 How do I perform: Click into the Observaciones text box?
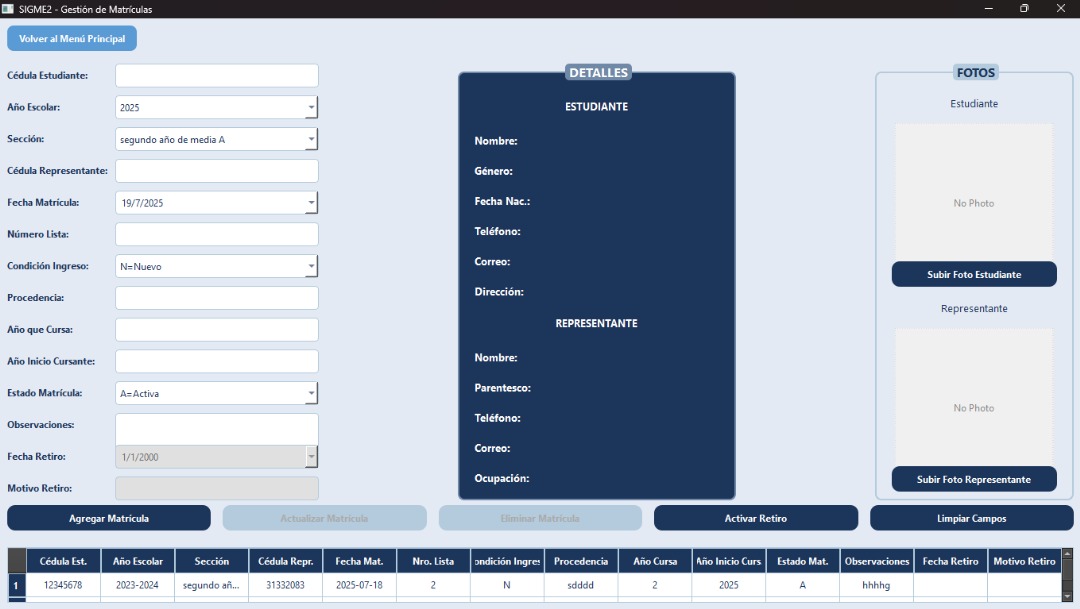click(x=217, y=428)
